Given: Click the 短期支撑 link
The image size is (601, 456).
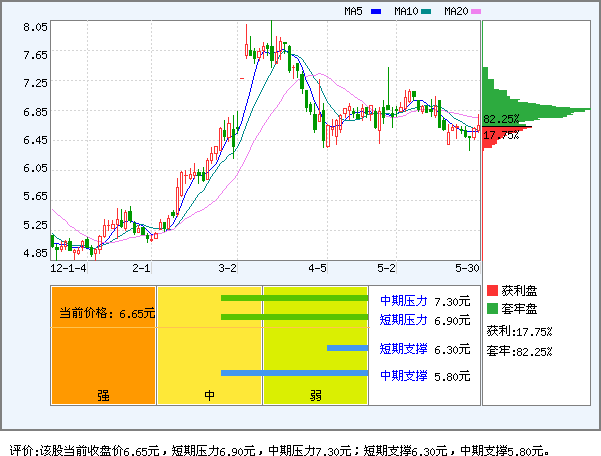Looking at the screenshot, I should [x=404, y=349].
